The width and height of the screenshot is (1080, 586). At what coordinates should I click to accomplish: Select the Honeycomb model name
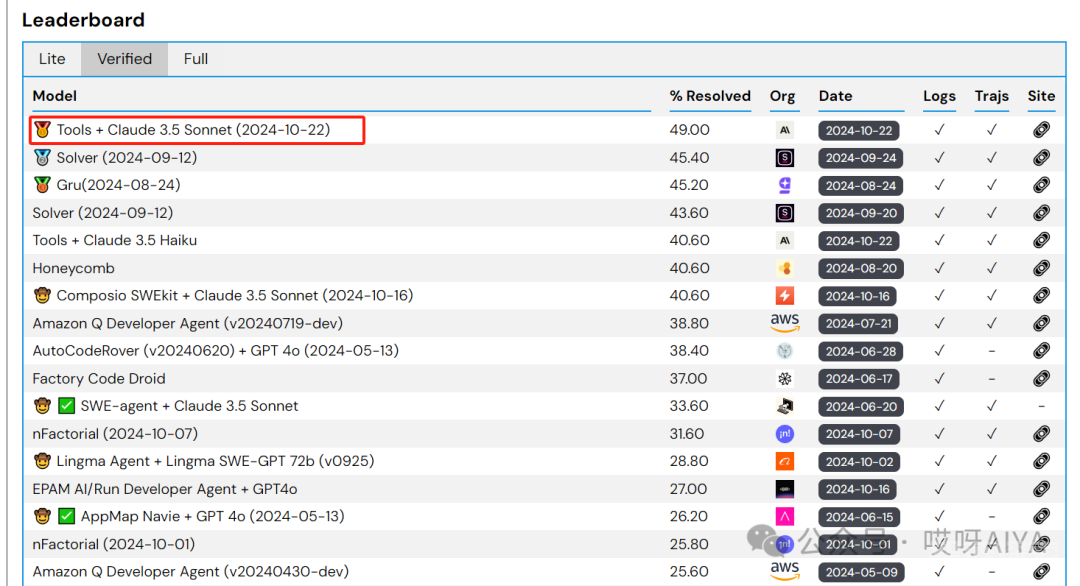[x=74, y=268]
